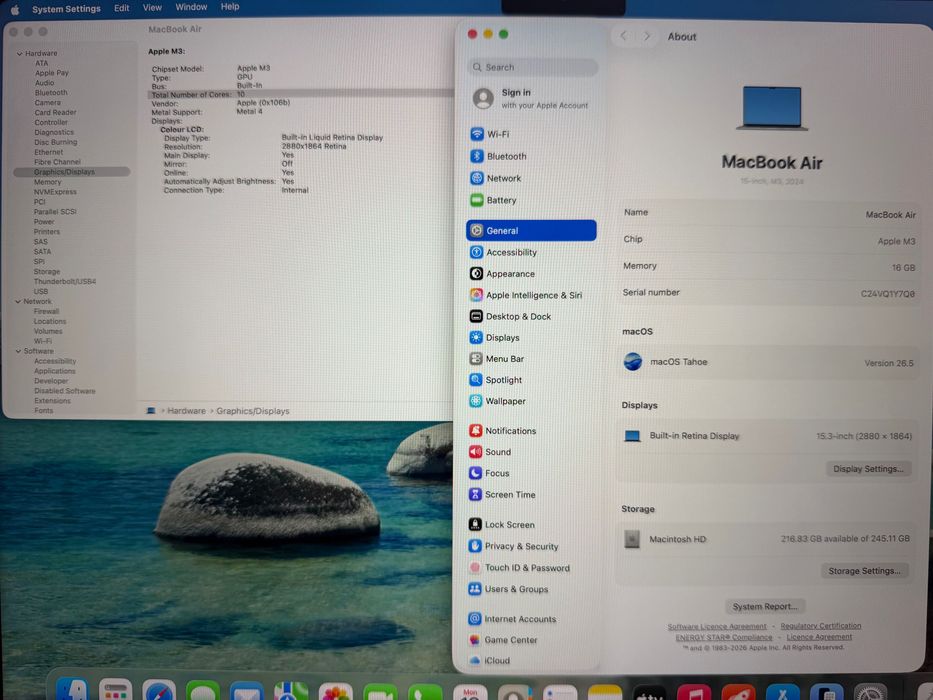The width and height of the screenshot is (933, 700).
Task: Open the Edit menu
Action: pyautogui.click(x=121, y=8)
